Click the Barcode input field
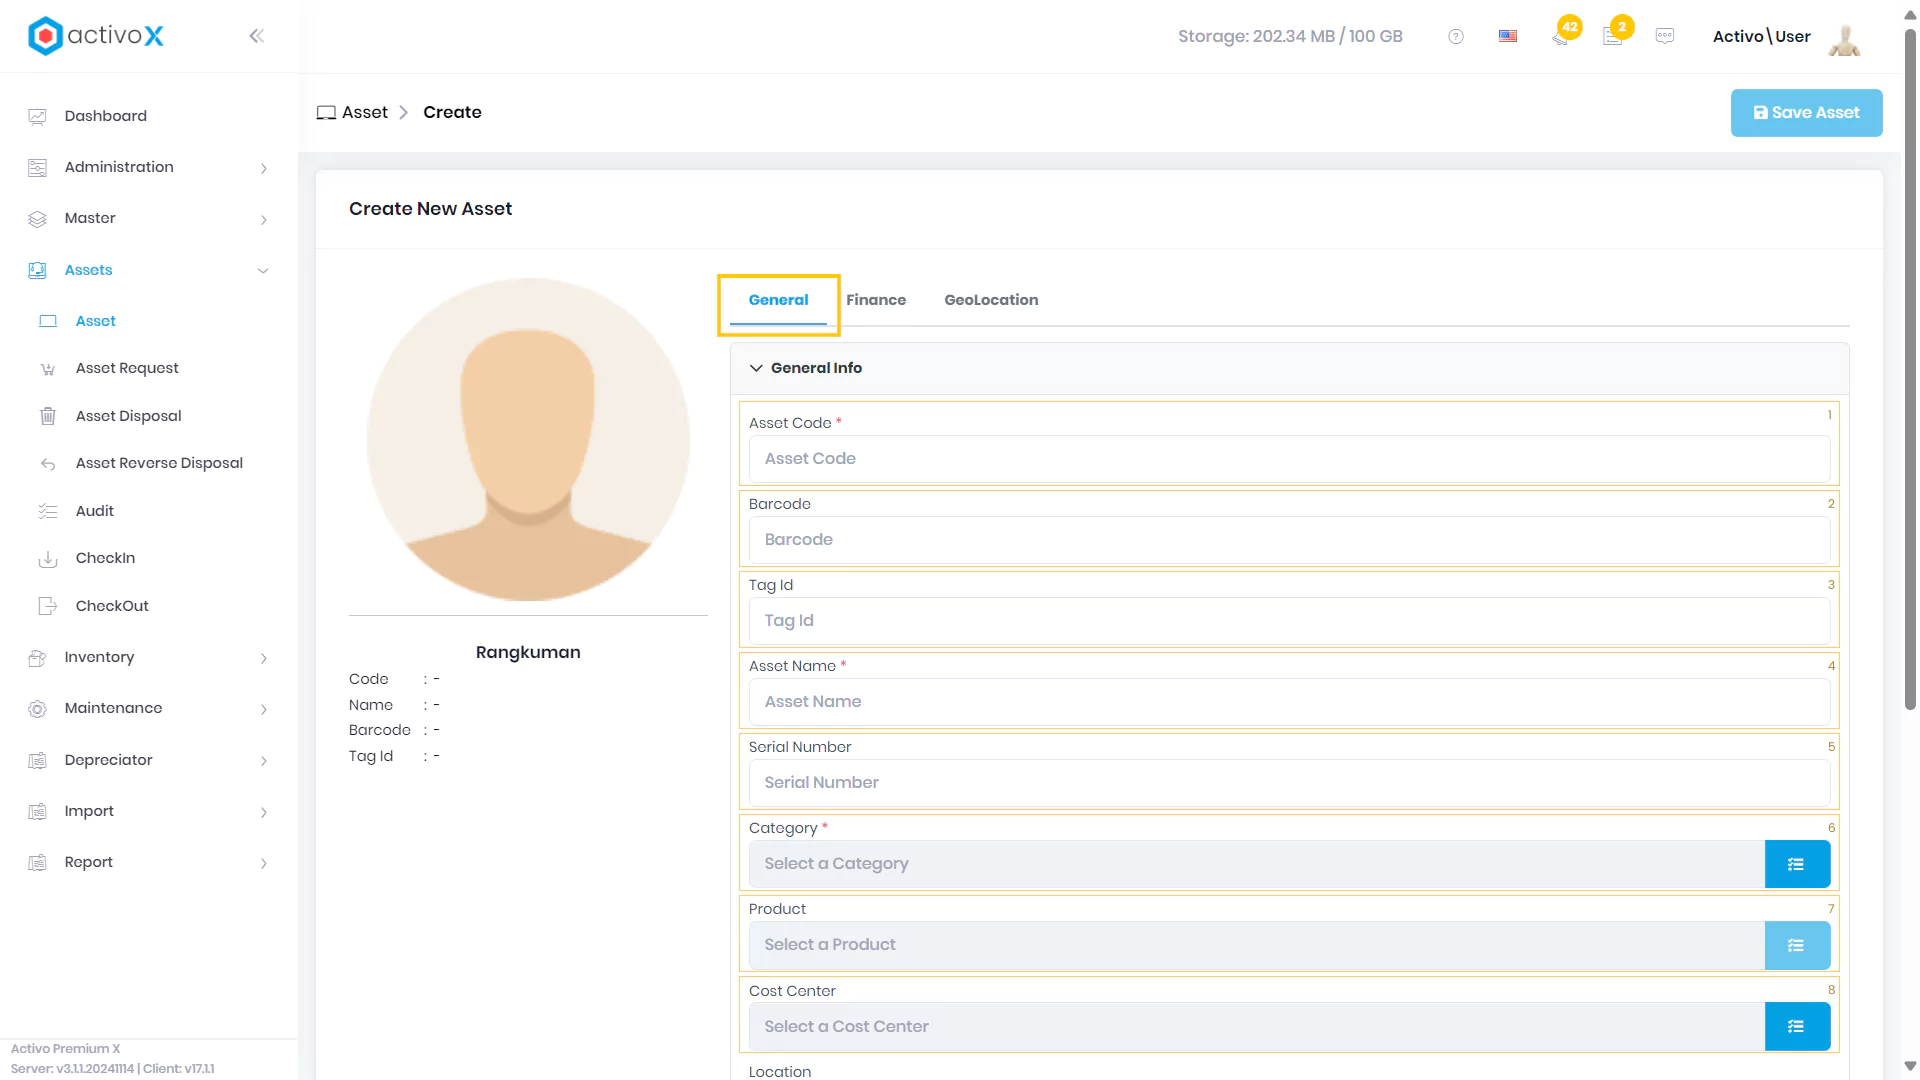Screen dimensions: 1920x1080 point(1289,540)
